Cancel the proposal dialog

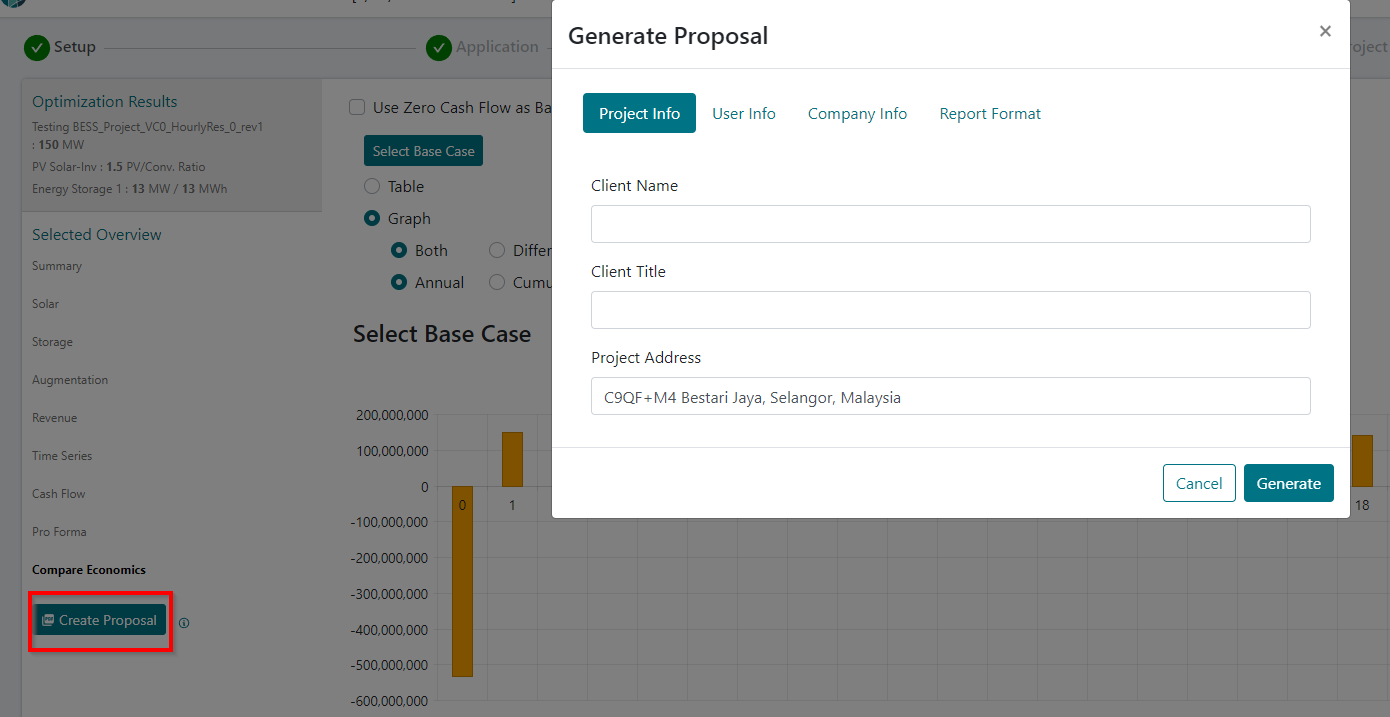point(1199,483)
